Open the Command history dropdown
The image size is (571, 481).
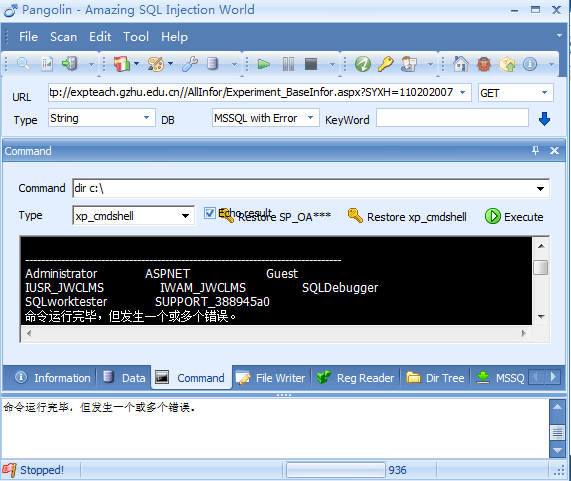540,189
